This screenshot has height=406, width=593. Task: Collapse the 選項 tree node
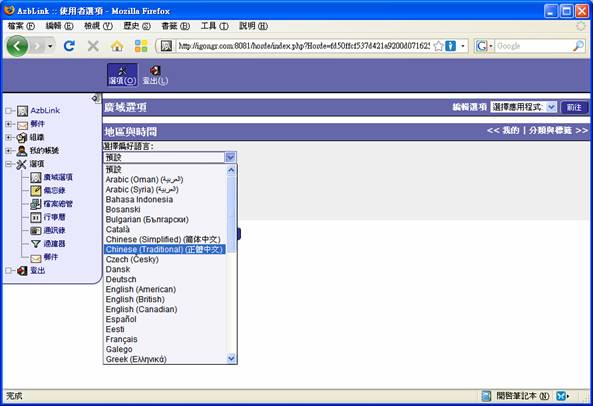point(8,164)
